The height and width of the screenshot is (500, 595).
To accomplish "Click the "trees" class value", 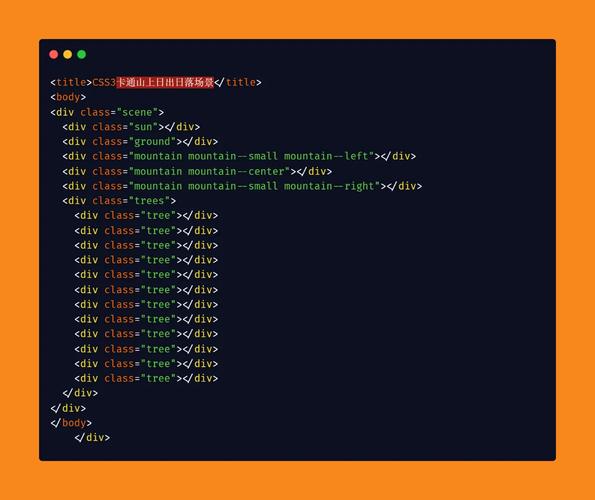I will pos(149,201).
